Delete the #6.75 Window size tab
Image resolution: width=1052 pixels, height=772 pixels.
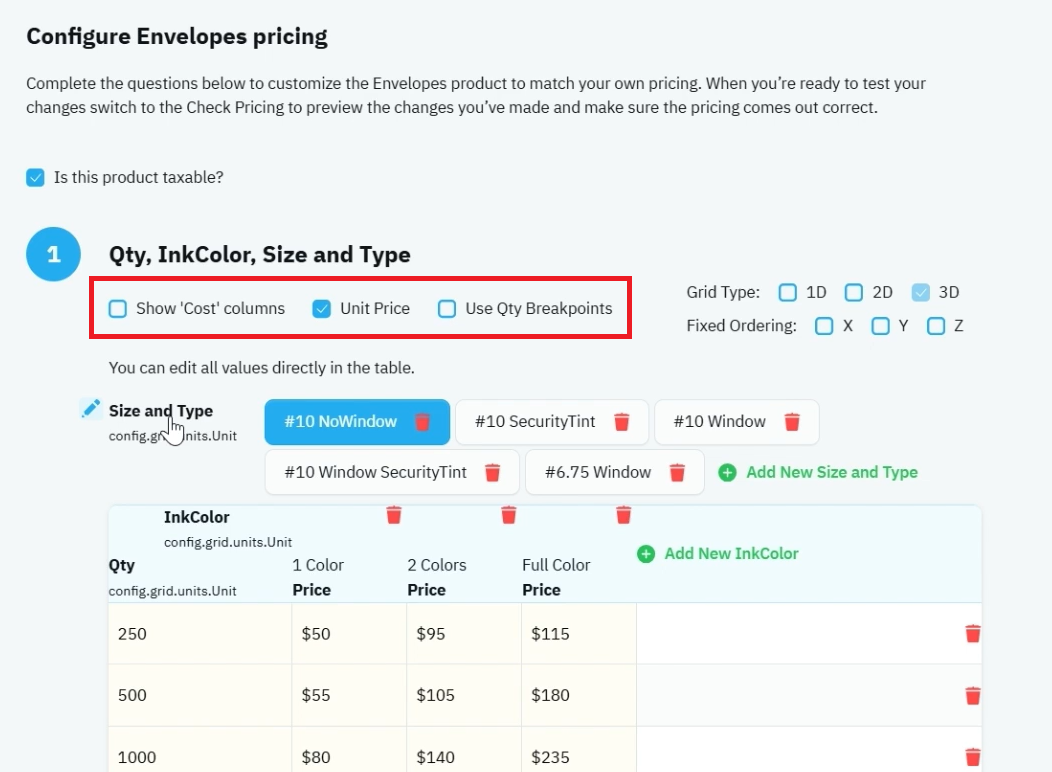click(x=678, y=473)
